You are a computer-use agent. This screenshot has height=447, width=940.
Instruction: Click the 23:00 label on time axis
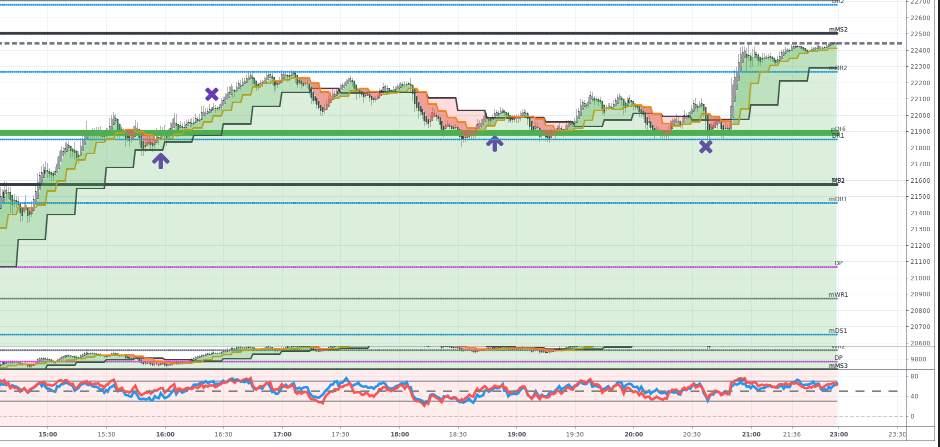coord(838,435)
